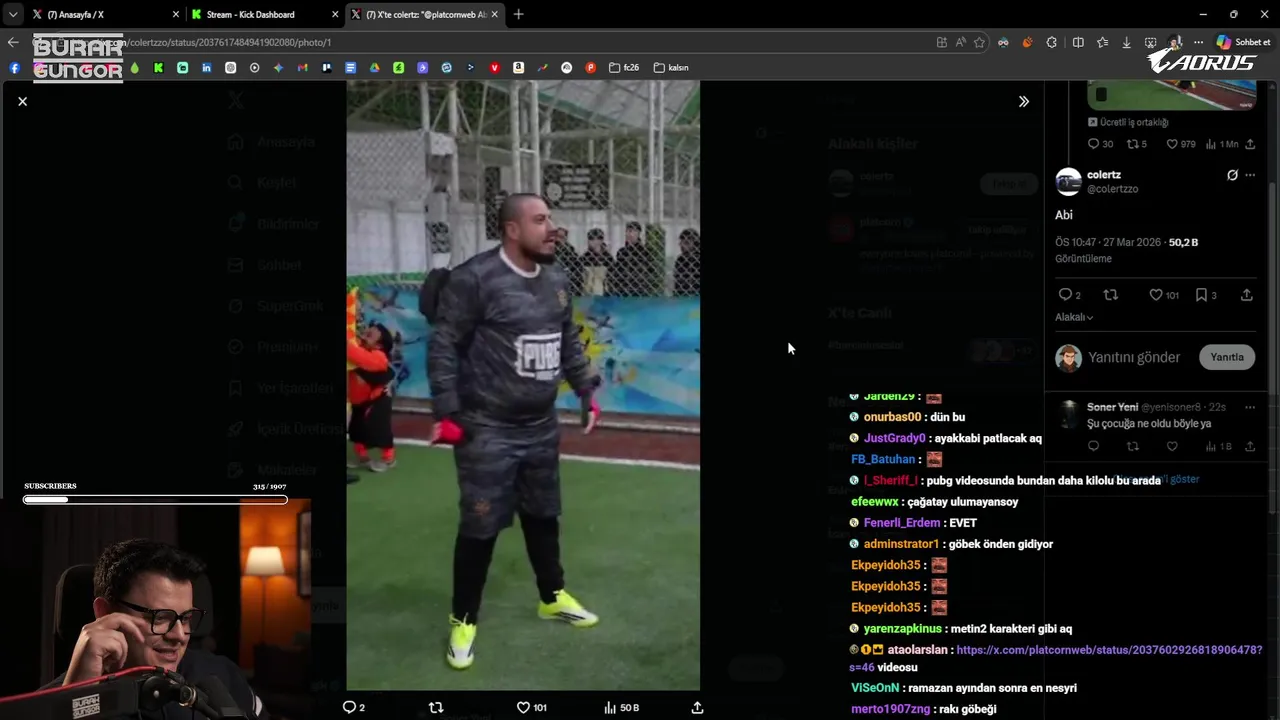Share Soner Yeni's comment
This screenshot has width=1280, height=720.
1250,446
